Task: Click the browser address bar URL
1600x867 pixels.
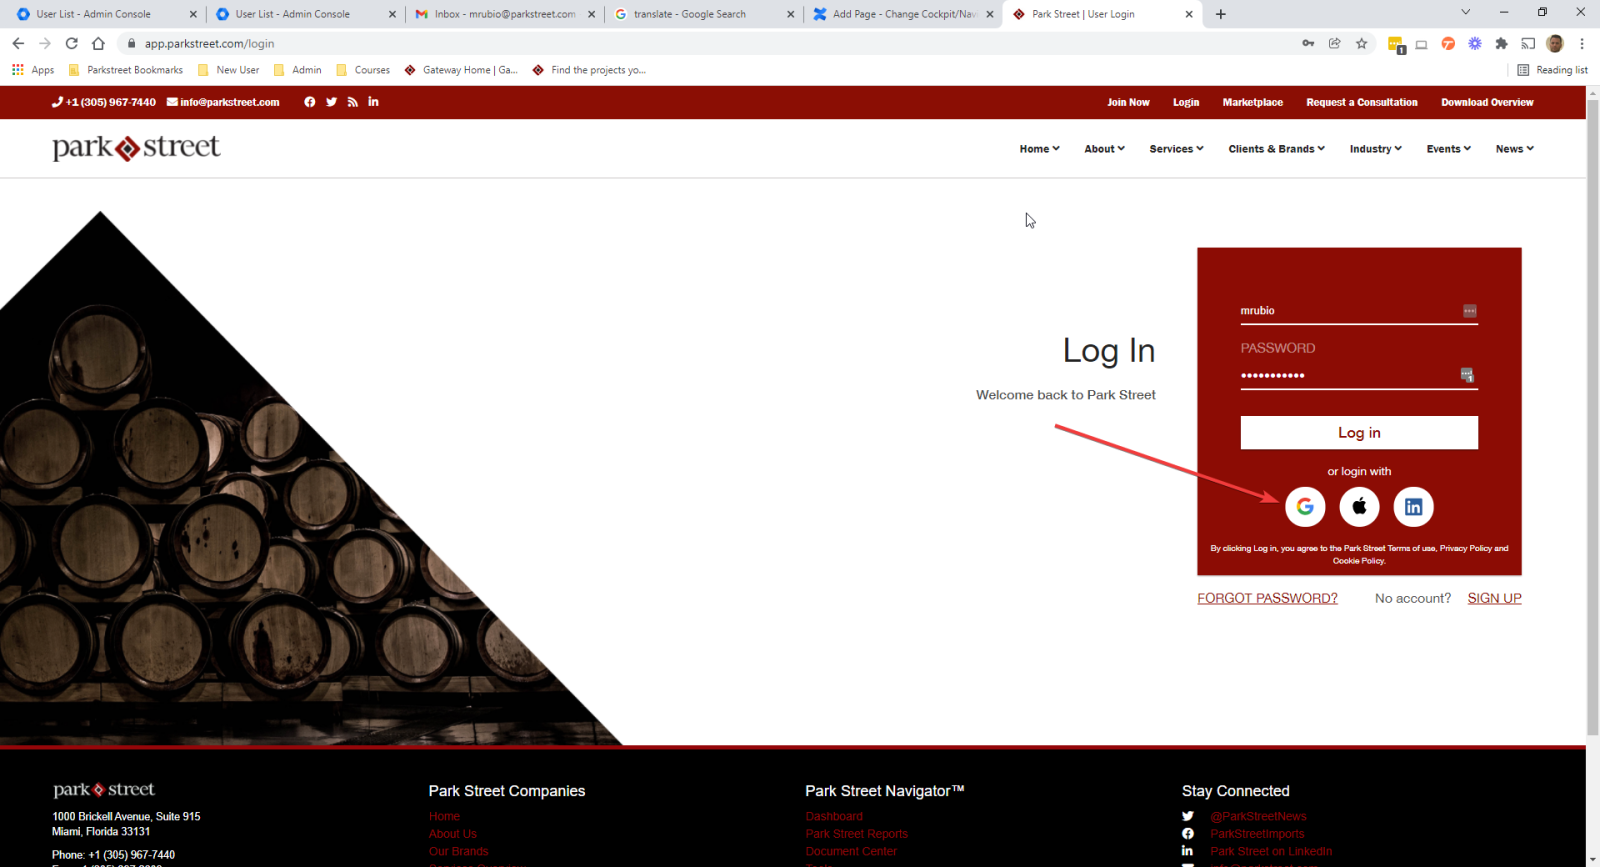Action: (209, 43)
